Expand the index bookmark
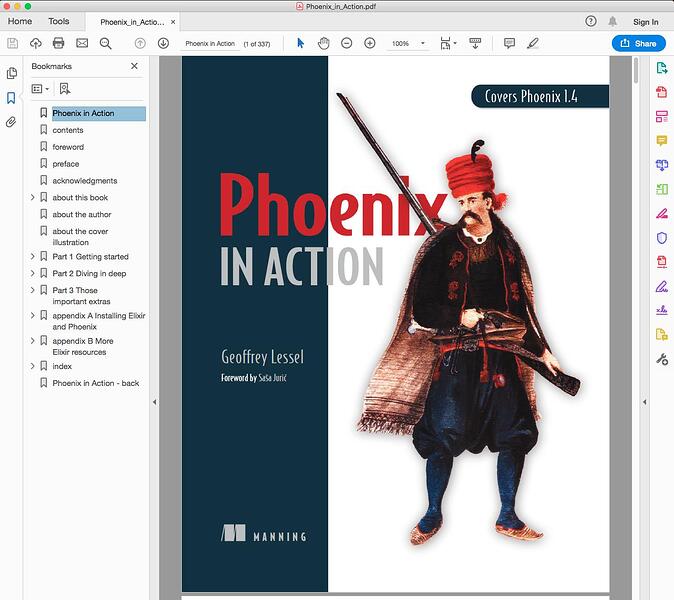 coord(33,366)
